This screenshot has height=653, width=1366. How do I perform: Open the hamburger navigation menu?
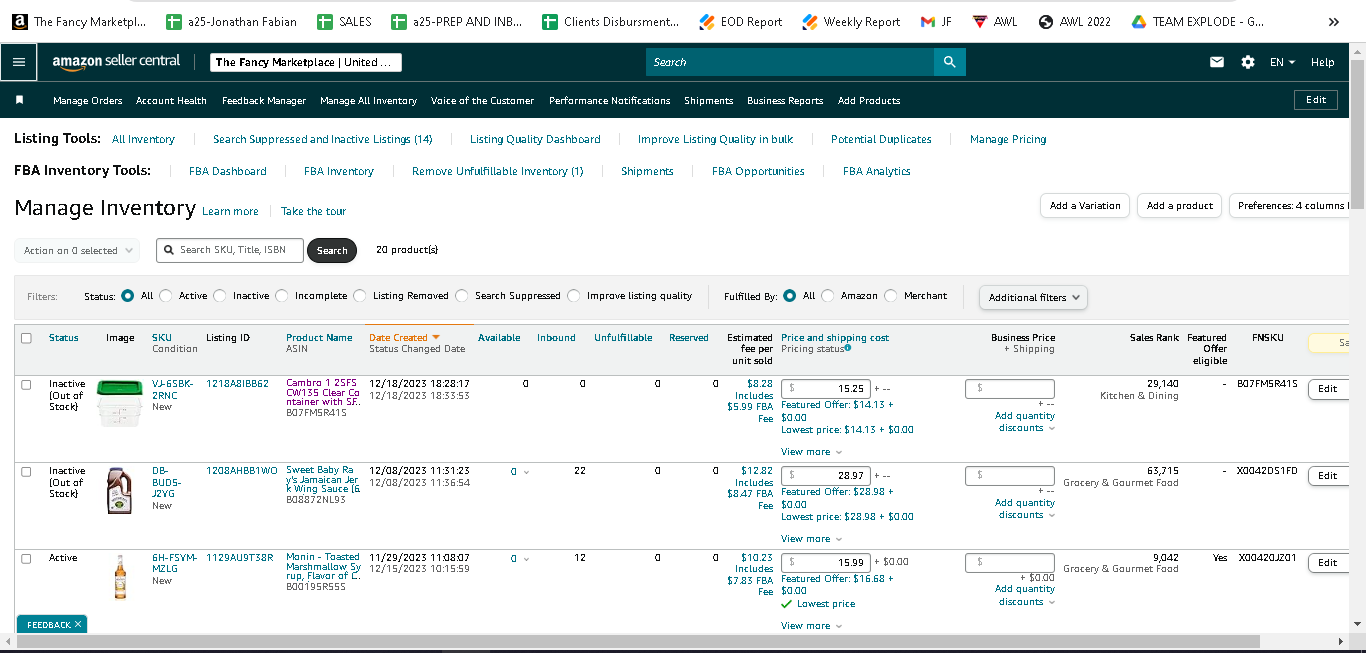[x=19, y=62]
